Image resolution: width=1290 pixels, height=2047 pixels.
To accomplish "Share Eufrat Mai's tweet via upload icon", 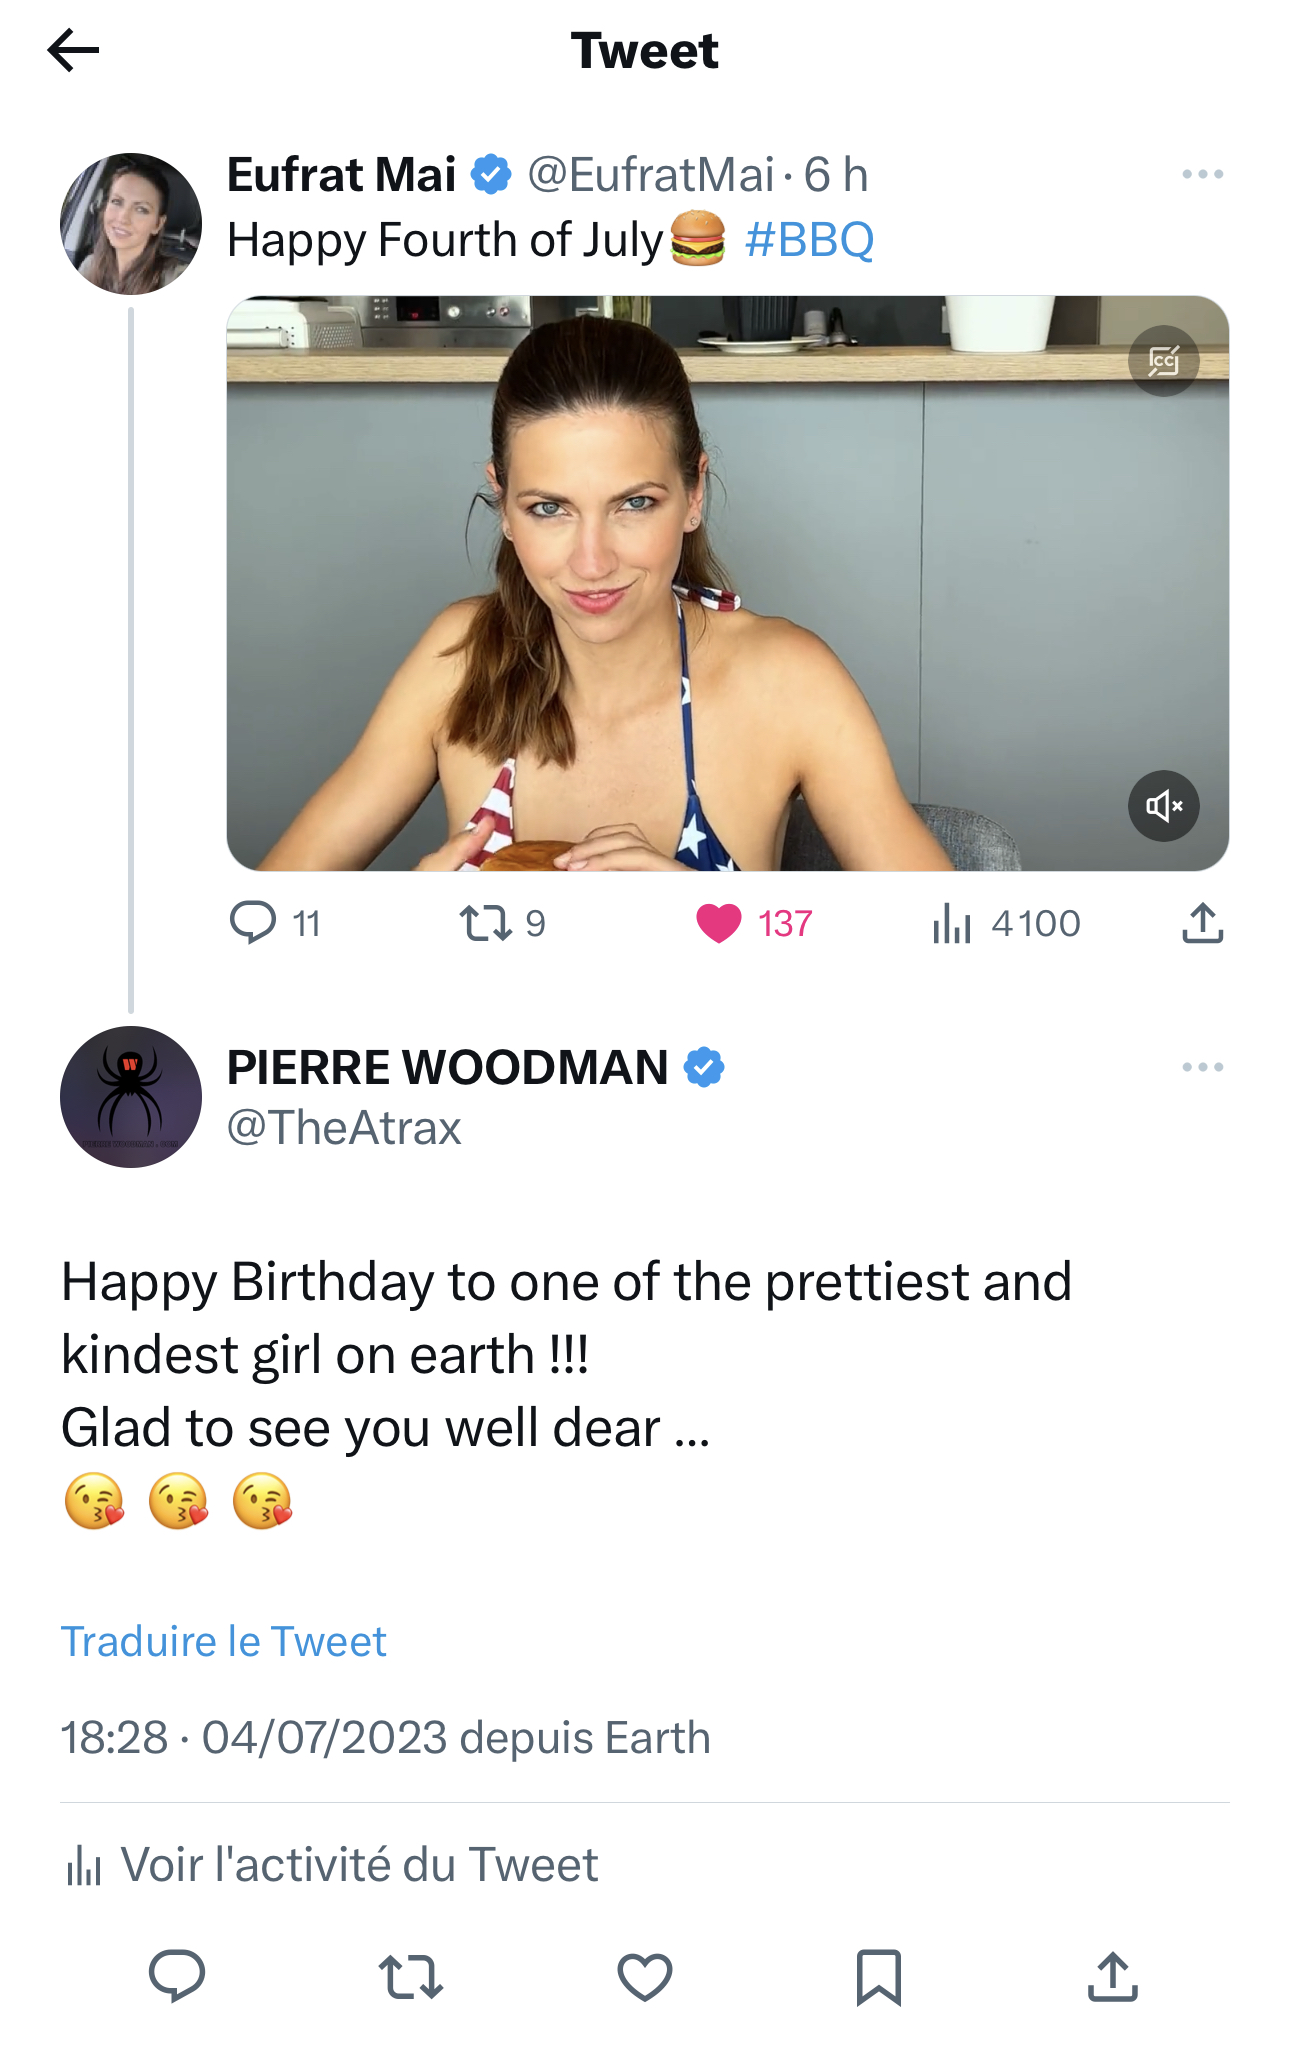I will (x=1202, y=923).
